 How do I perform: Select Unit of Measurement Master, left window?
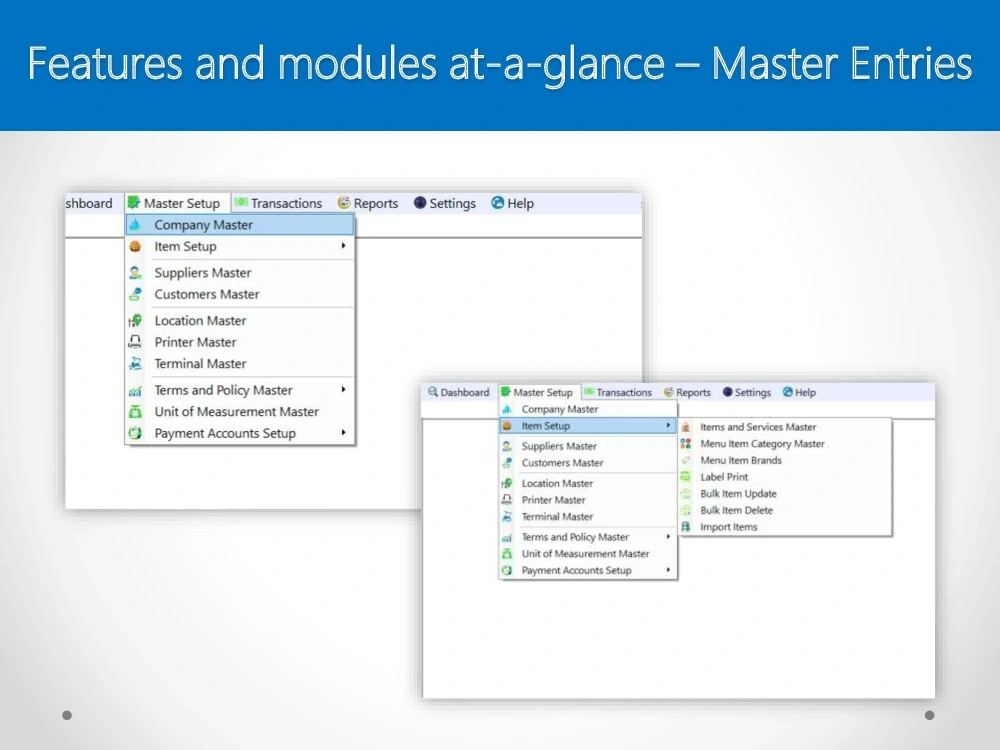tap(240, 412)
